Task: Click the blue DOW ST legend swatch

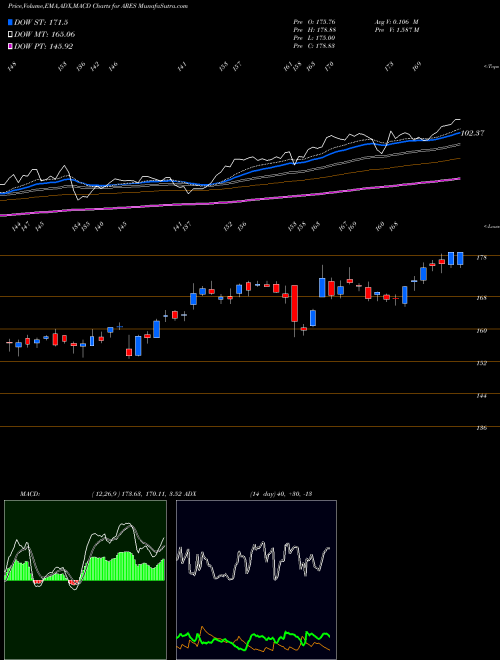Action: pyautogui.click(x=11, y=22)
